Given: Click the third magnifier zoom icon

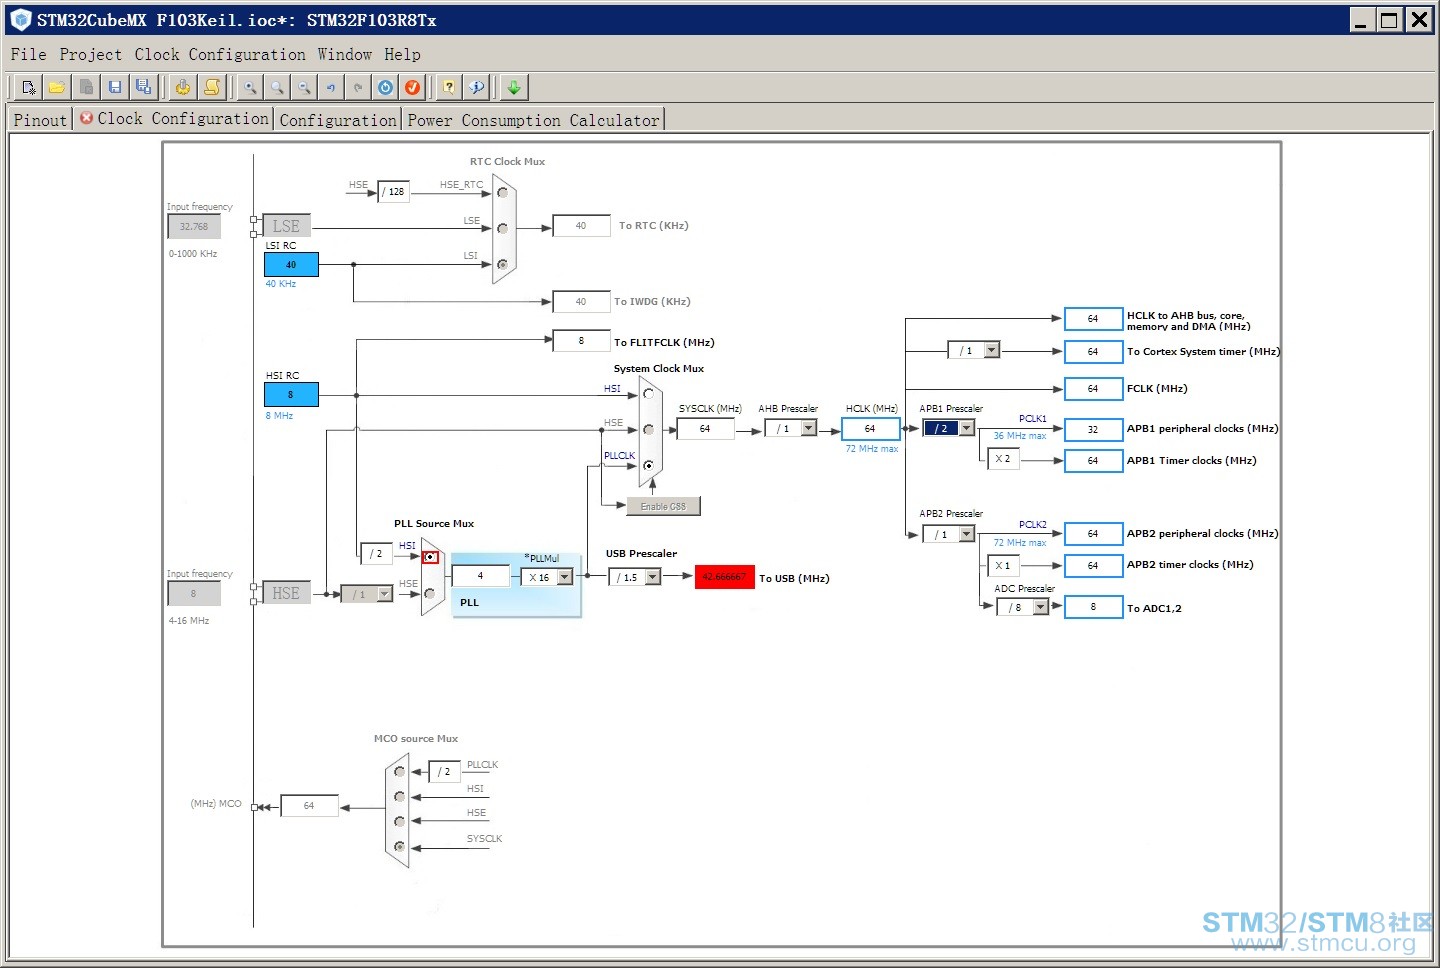Looking at the screenshot, I should point(304,88).
